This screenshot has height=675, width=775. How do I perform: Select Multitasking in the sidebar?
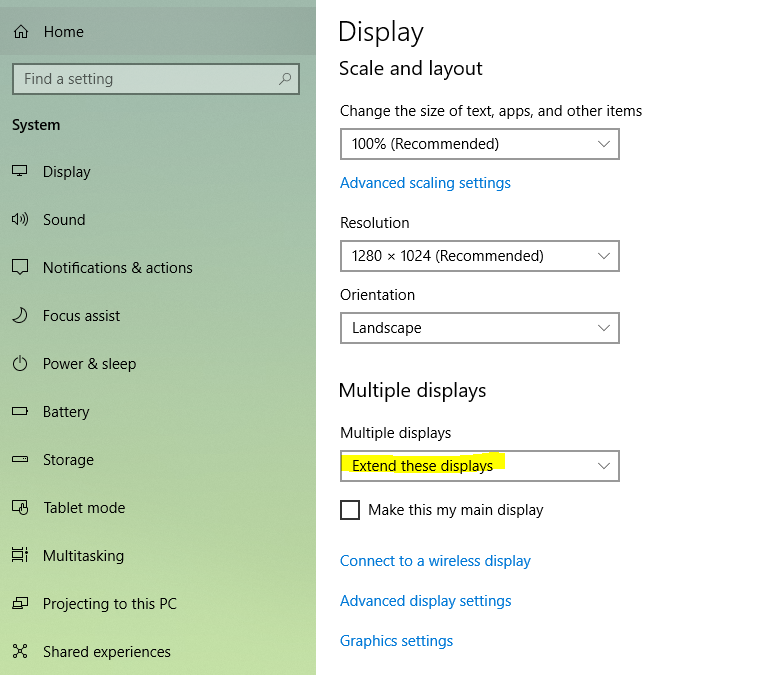tap(83, 556)
